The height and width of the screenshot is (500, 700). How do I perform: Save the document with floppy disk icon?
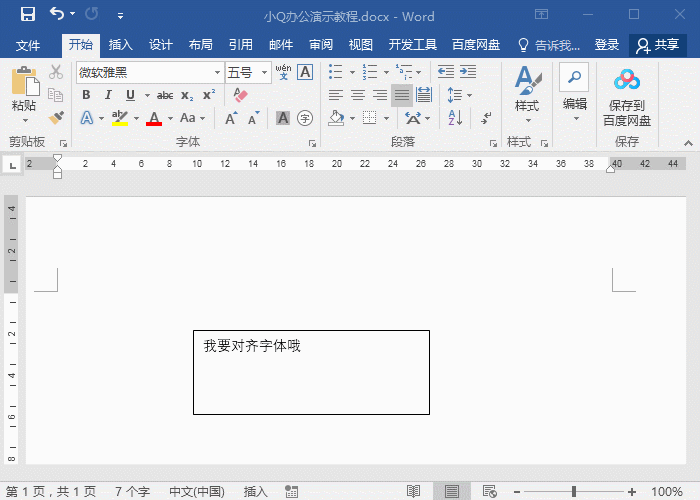(28, 14)
